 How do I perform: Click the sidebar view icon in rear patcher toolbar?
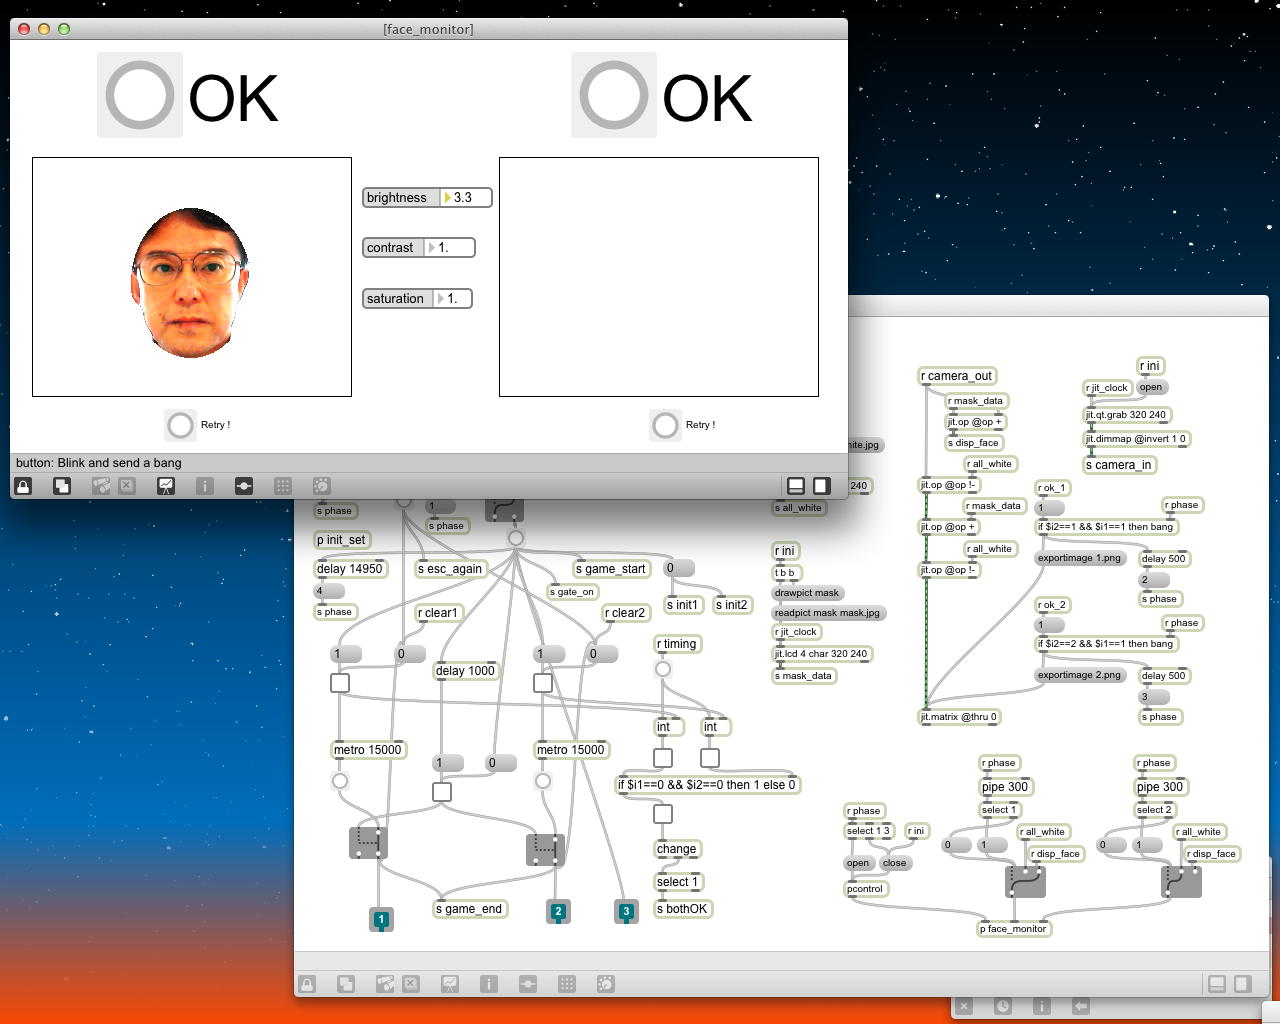click(x=1242, y=984)
